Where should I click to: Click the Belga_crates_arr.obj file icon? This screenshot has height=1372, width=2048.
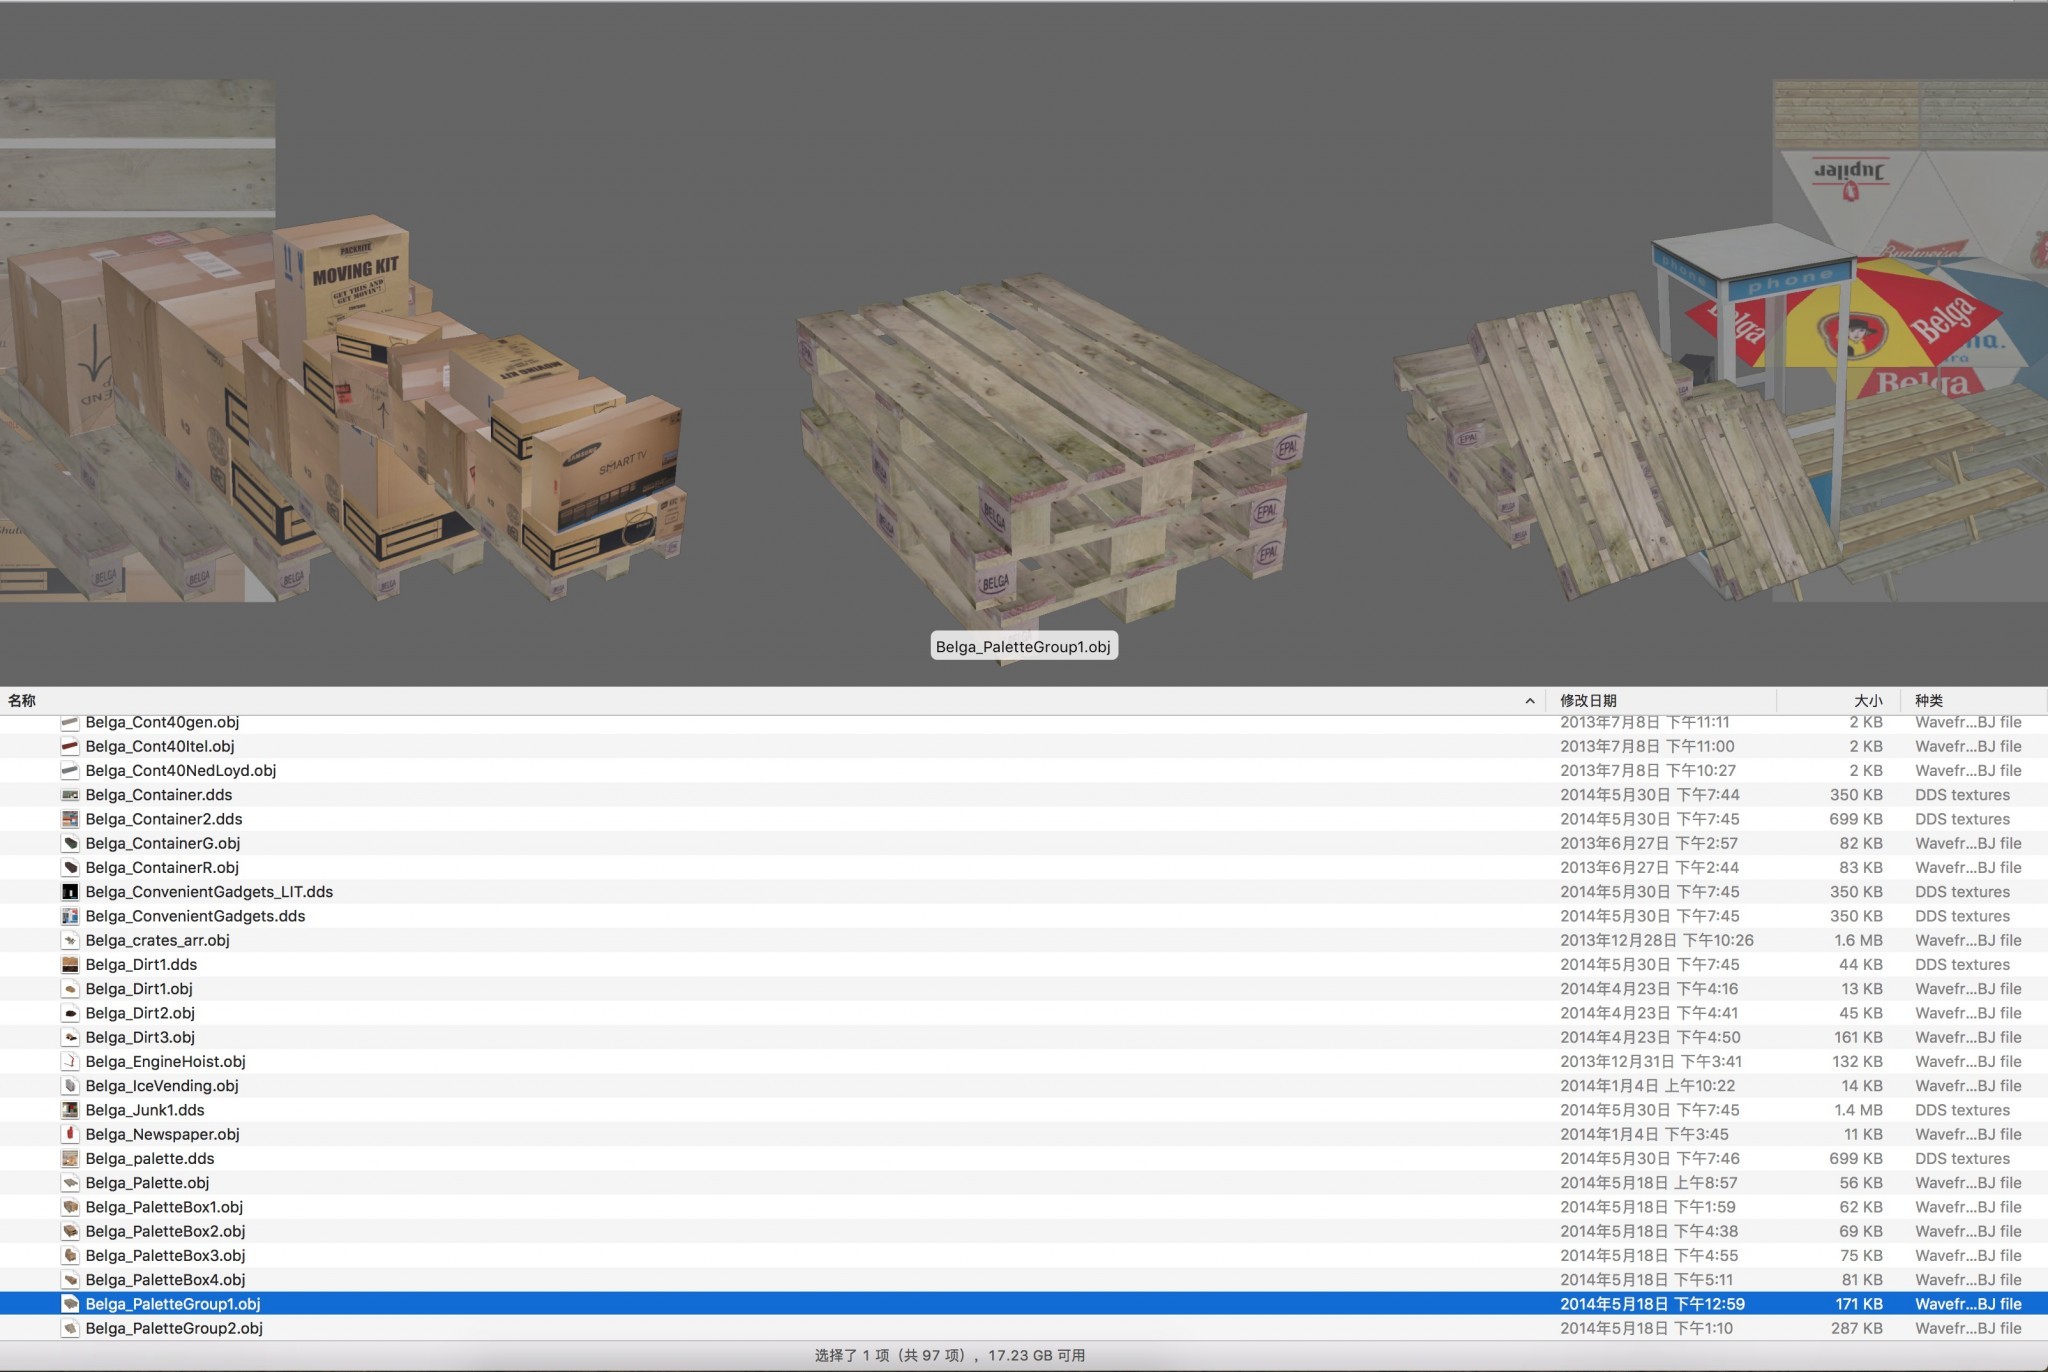pyautogui.click(x=70, y=940)
